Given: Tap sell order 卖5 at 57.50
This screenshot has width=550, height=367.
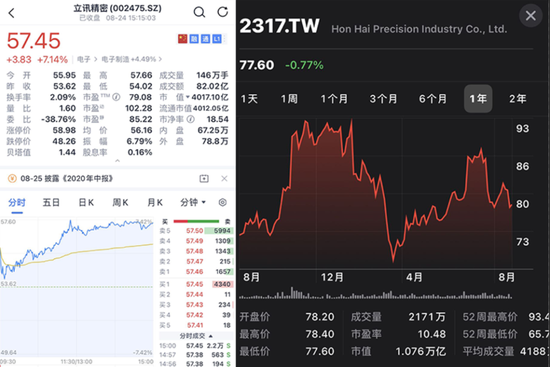Looking at the screenshot, I should [x=195, y=231].
